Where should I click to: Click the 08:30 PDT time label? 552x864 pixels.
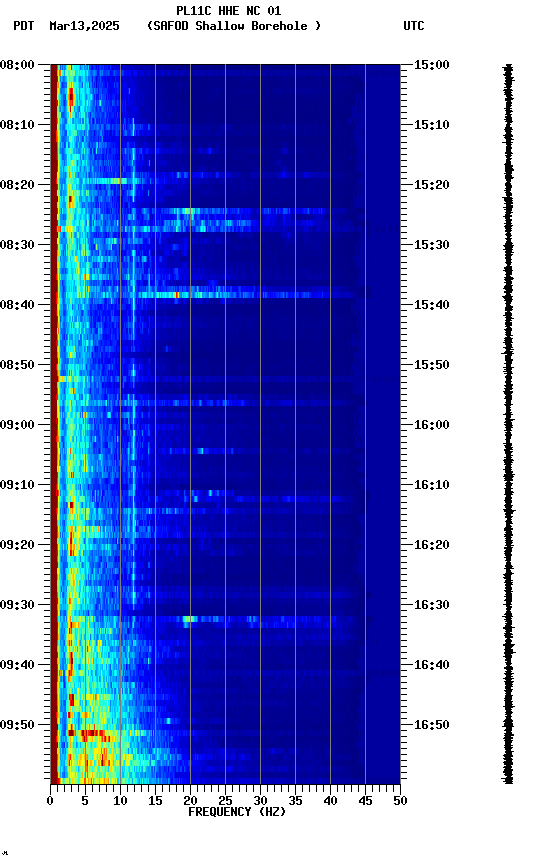(x=17, y=245)
